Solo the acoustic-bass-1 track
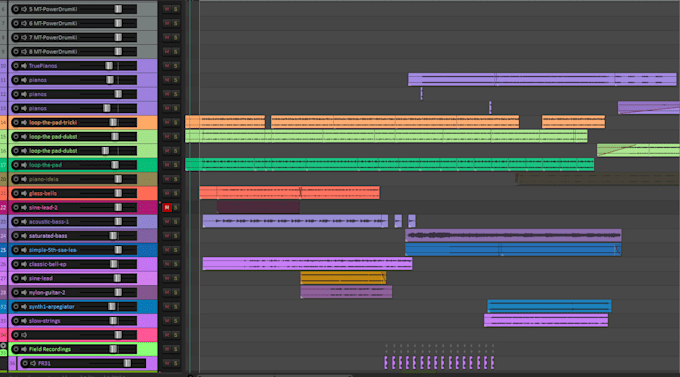This screenshot has height=377, width=680. [176, 222]
